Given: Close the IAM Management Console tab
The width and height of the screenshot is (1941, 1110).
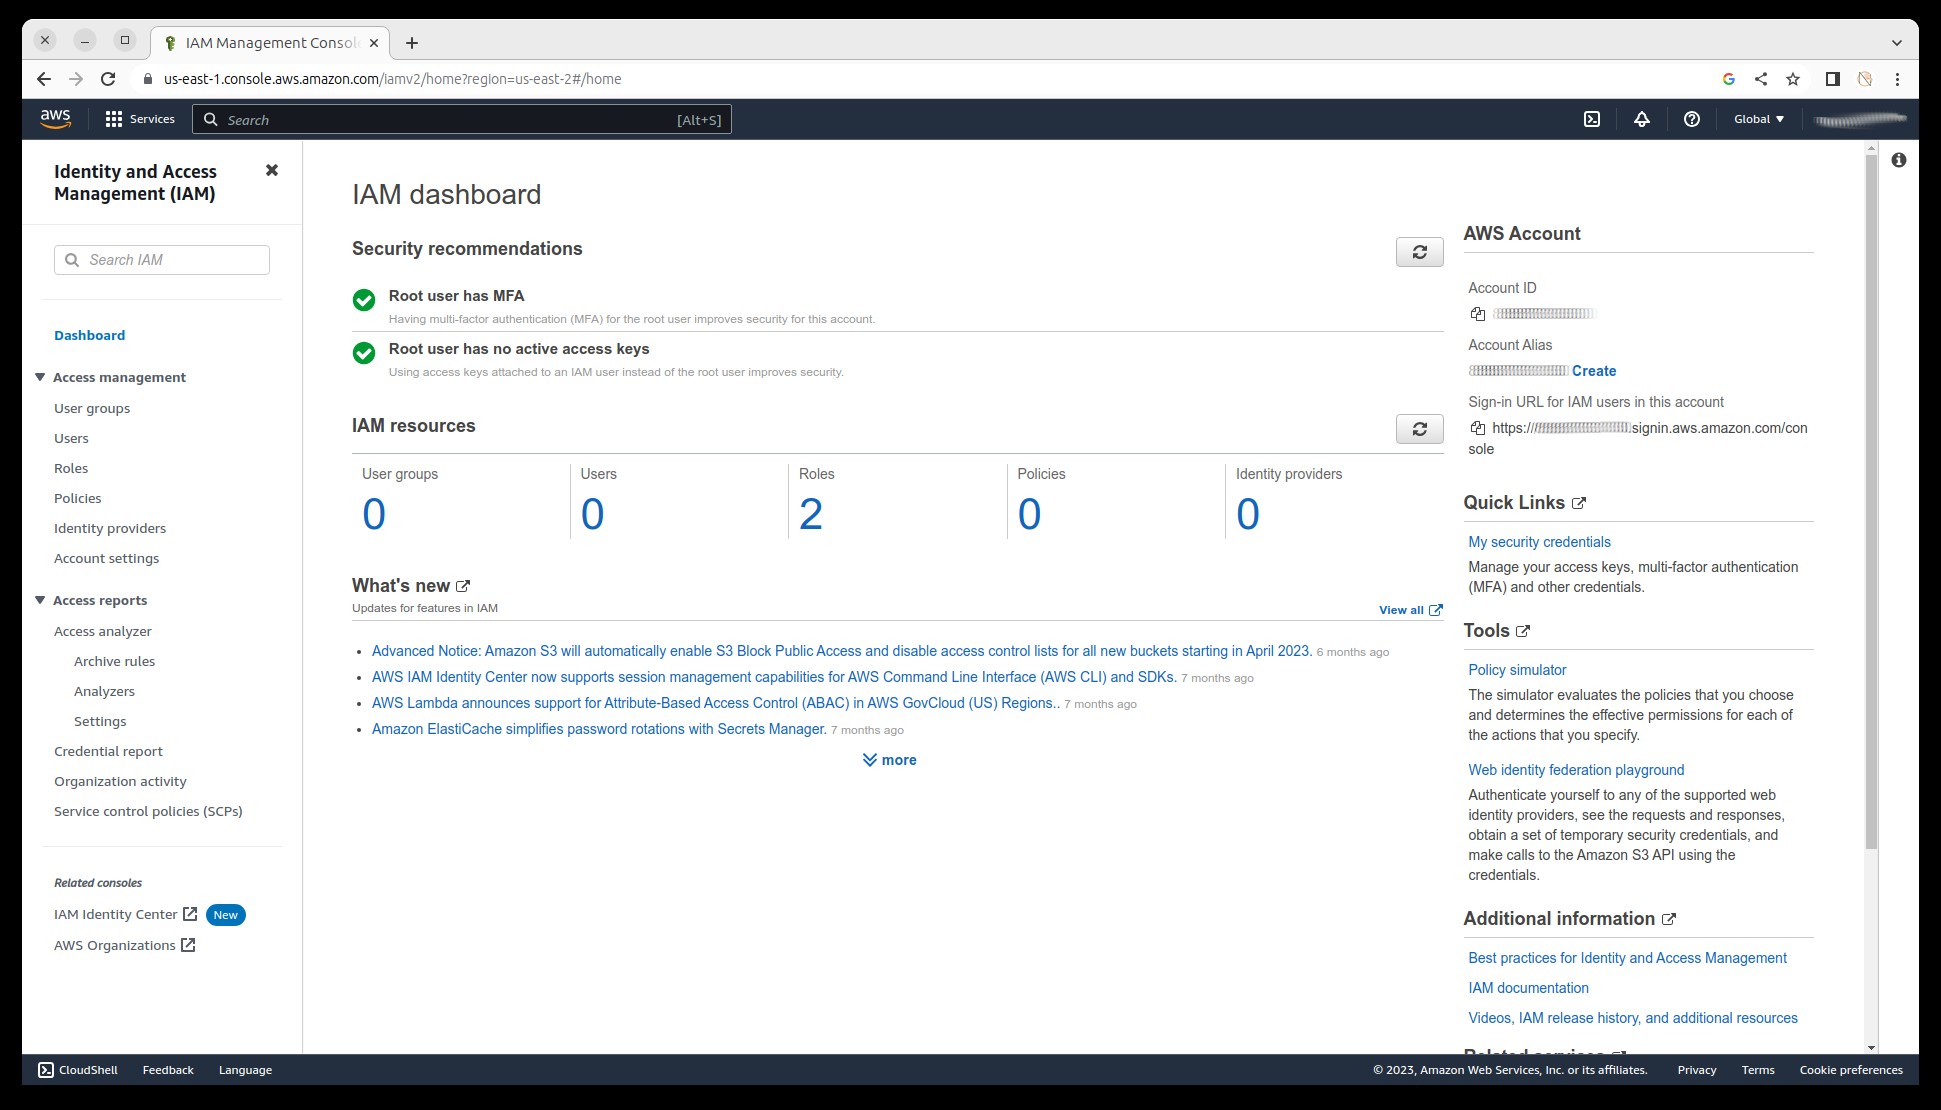Looking at the screenshot, I should (374, 43).
